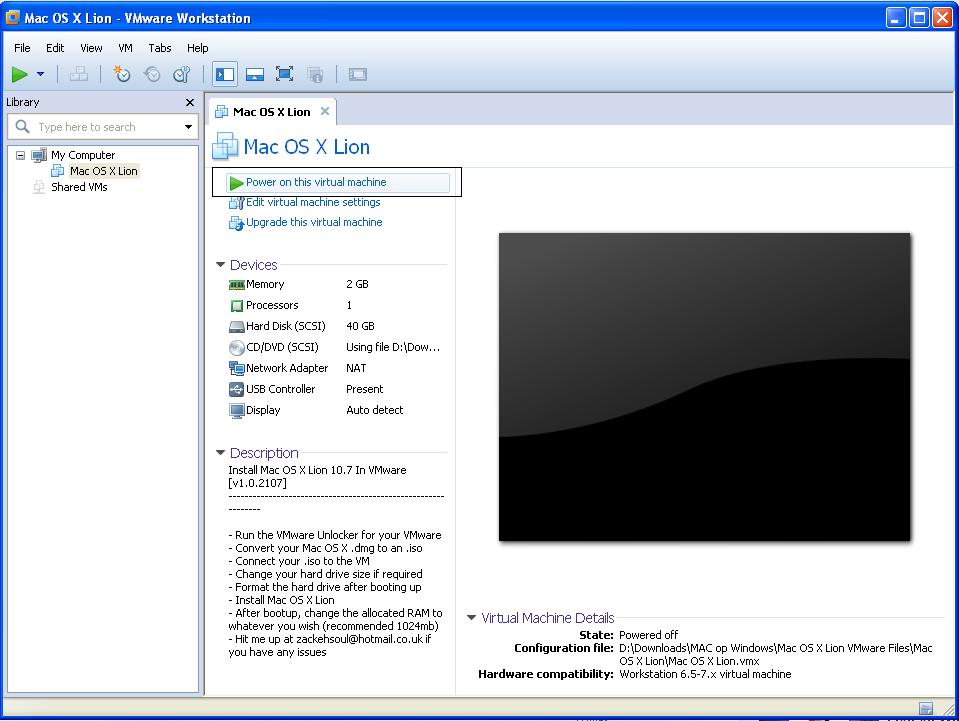Click the configuration file path text
The image size is (959, 721).
click(x=776, y=655)
